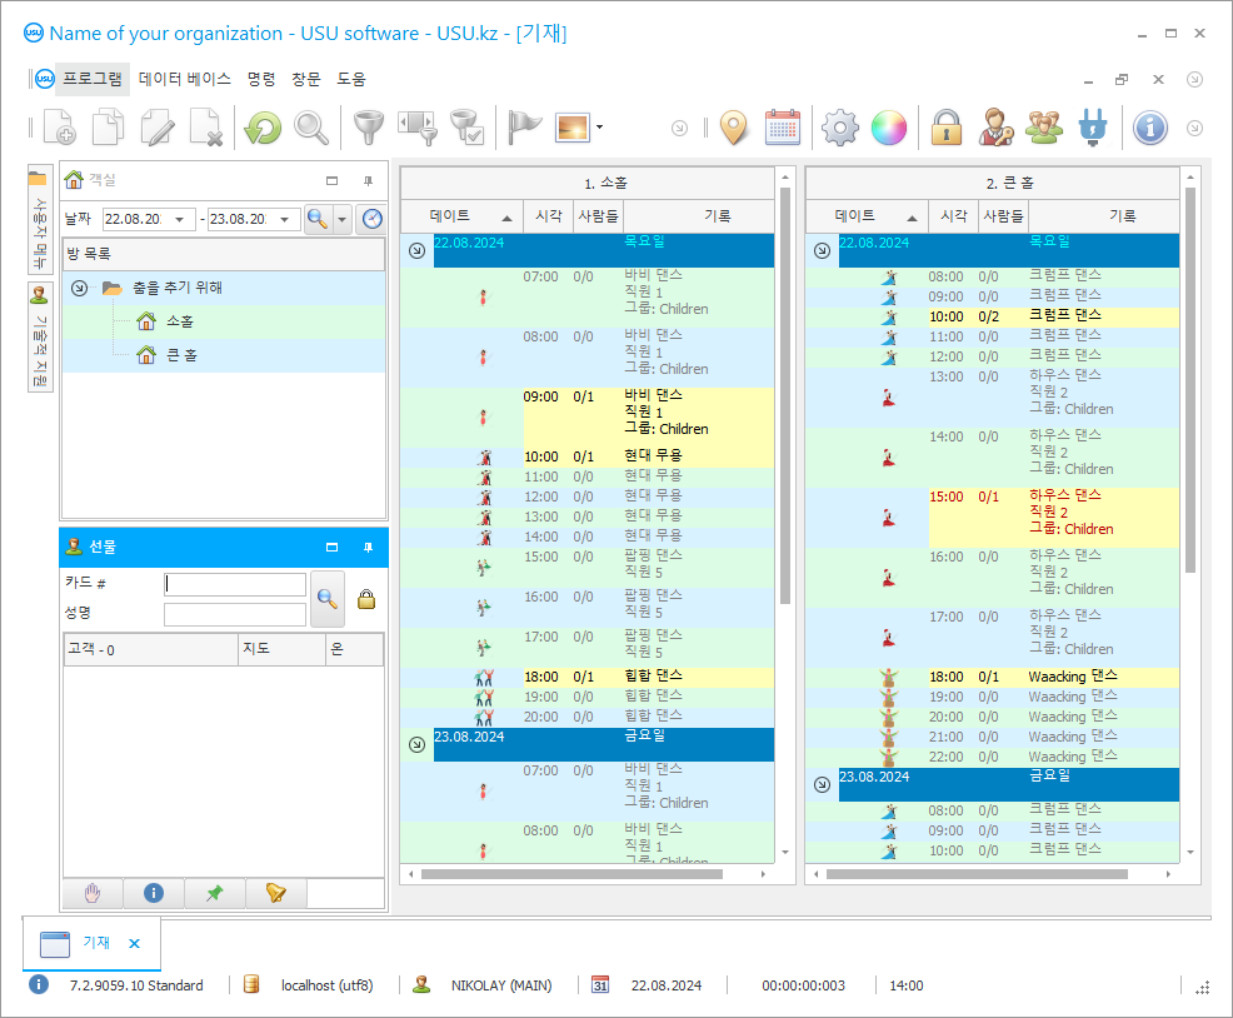1233x1018 pixels.
Task: Select the 큰 홀 room in list
Action: (181, 355)
